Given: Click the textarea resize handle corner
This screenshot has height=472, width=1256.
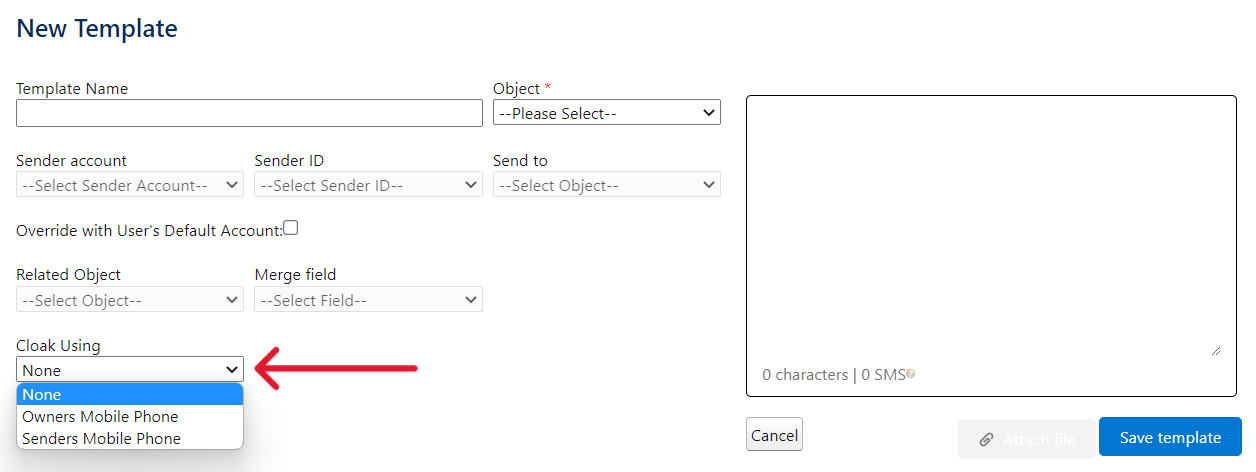Looking at the screenshot, I should [x=1215, y=350].
